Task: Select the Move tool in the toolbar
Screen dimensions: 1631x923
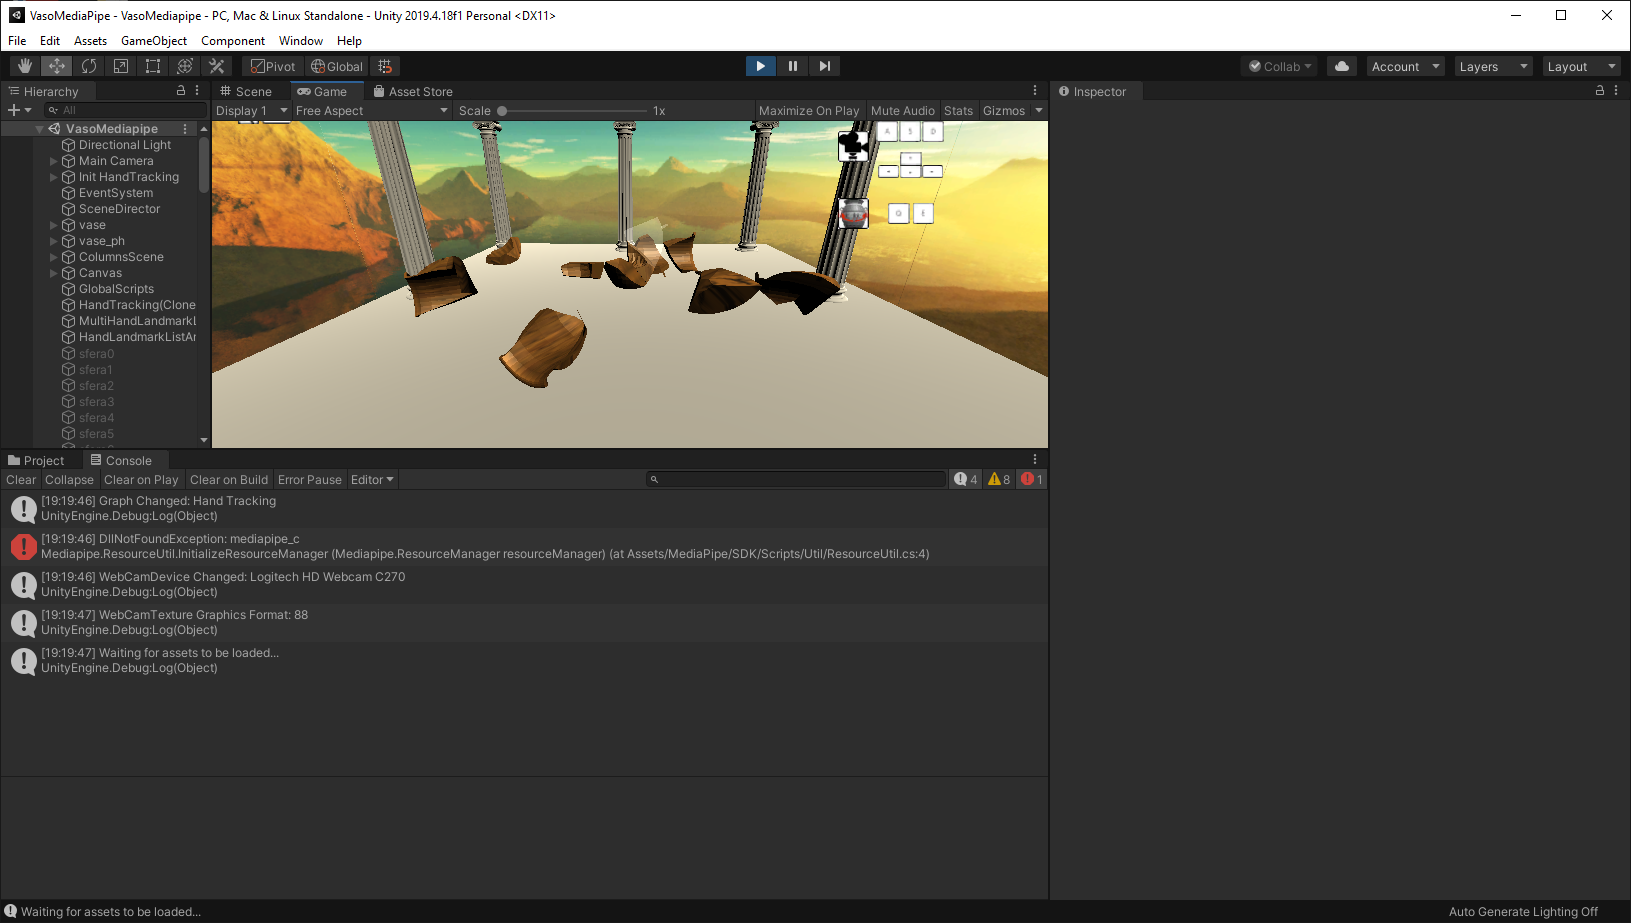Action: click(56, 65)
